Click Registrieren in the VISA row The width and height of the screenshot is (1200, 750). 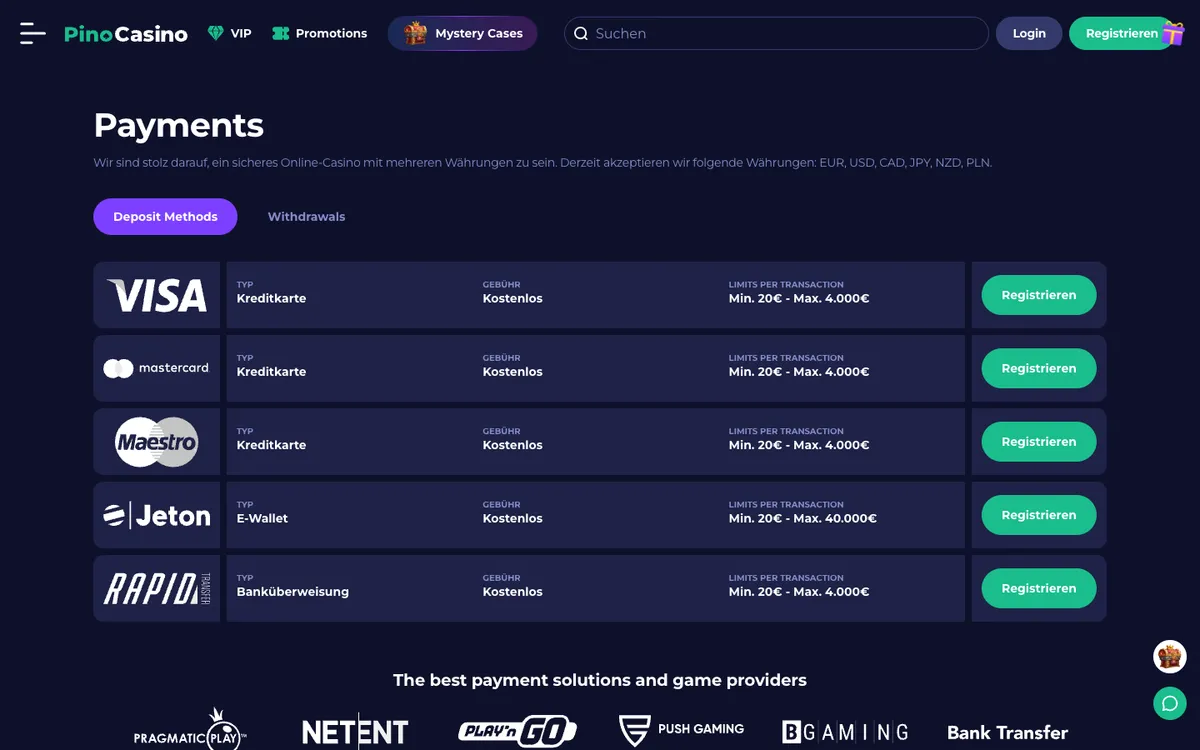click(1039, 295)
